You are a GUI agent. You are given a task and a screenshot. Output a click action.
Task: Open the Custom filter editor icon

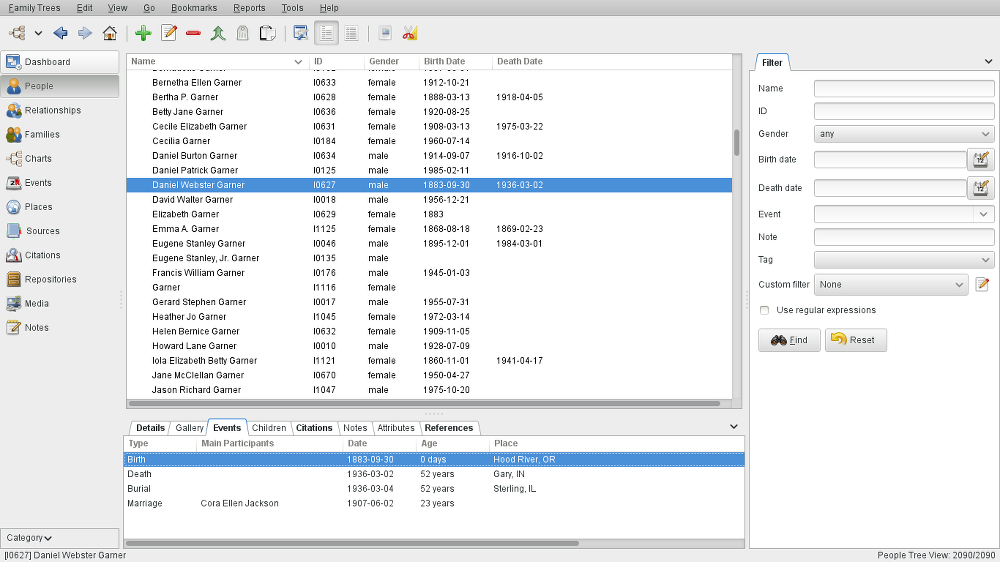pyautogui.click(x=982, y=284)
